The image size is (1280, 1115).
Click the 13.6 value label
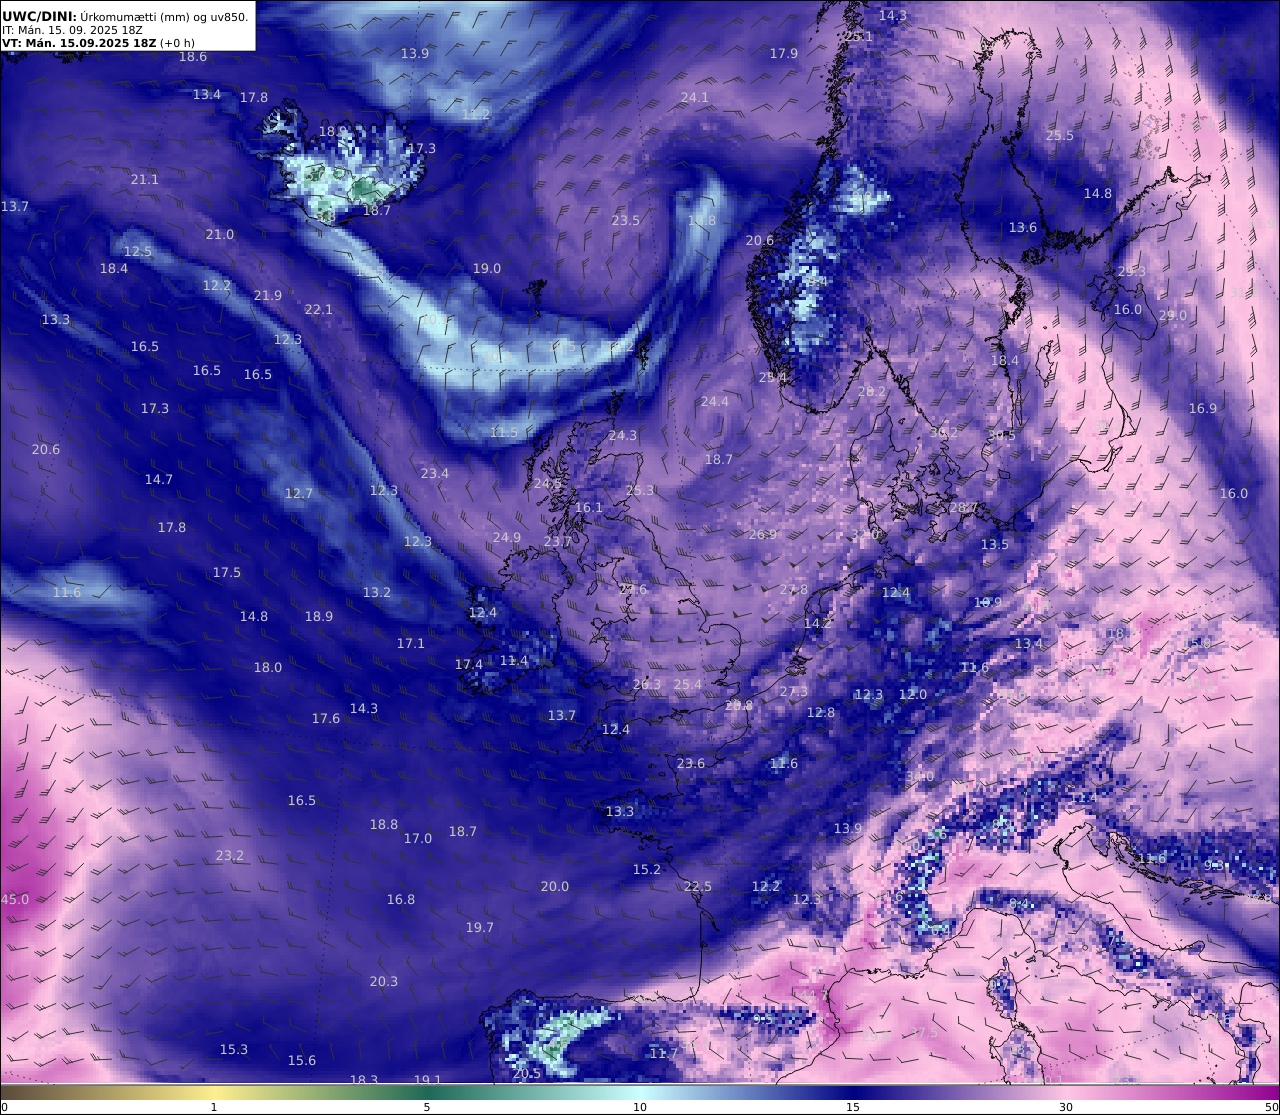1023,228
